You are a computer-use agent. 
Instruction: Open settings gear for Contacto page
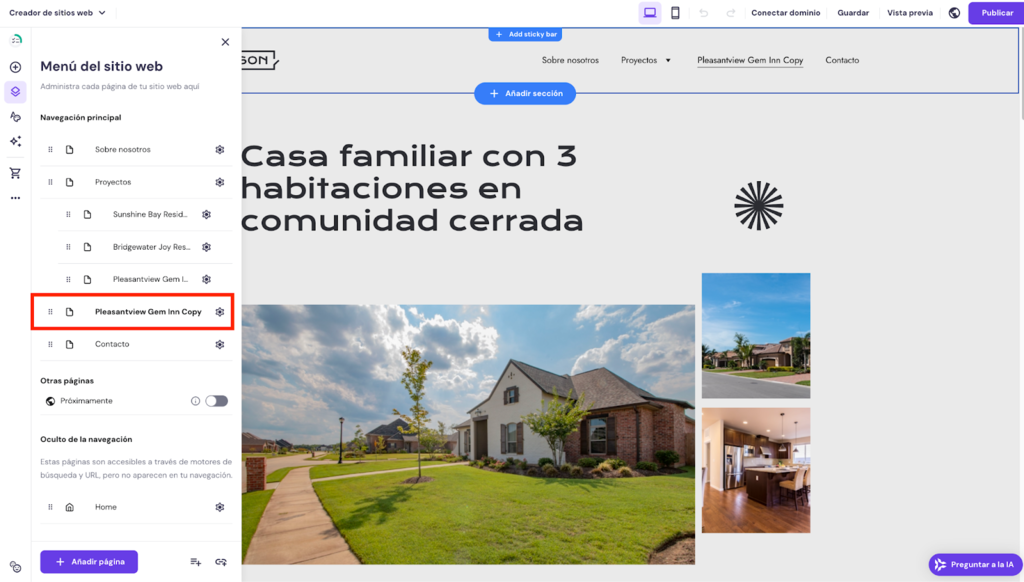[x=220, y=343]
